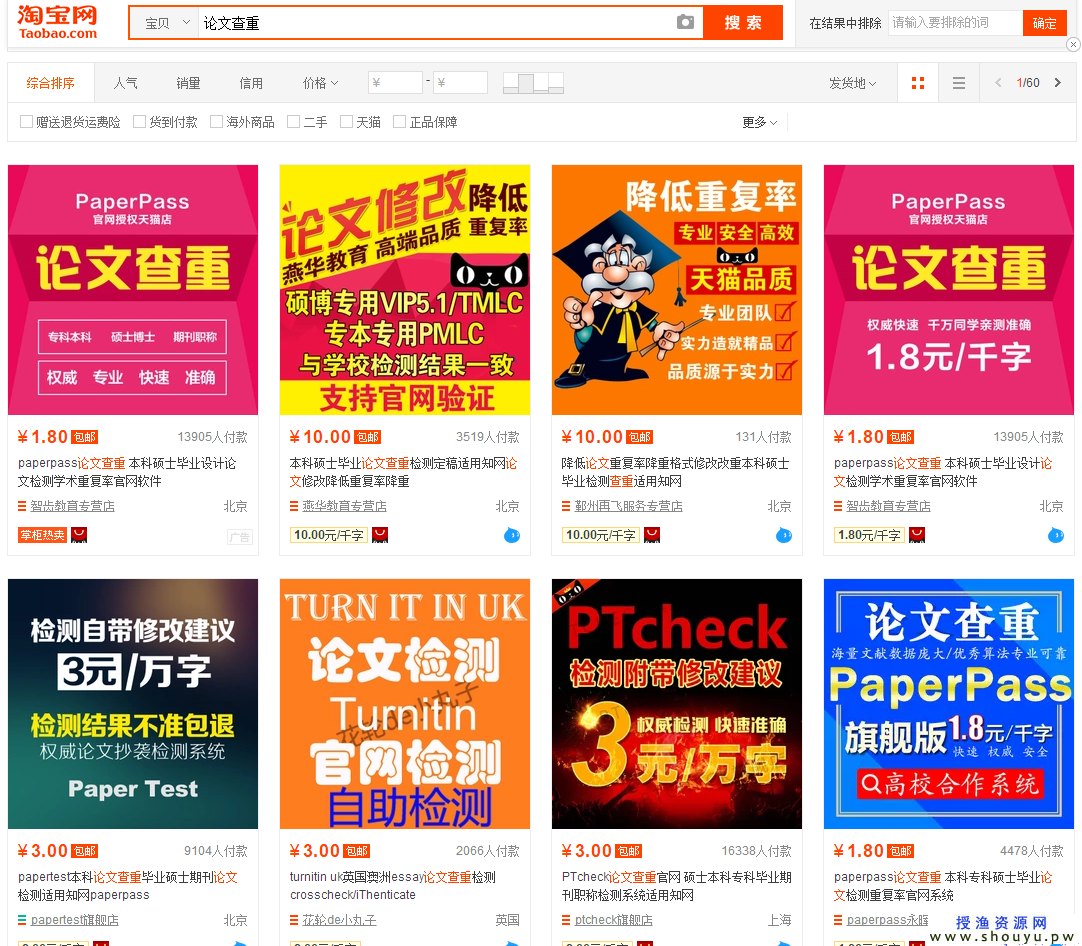Click the 10.00元/千字 tag under 燕华教育专营店
1082x946 pixels.
(x=329, y=535)
